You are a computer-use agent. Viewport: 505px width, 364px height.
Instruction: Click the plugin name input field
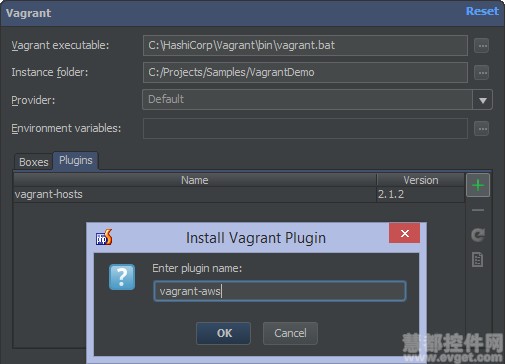click(280, 291)
